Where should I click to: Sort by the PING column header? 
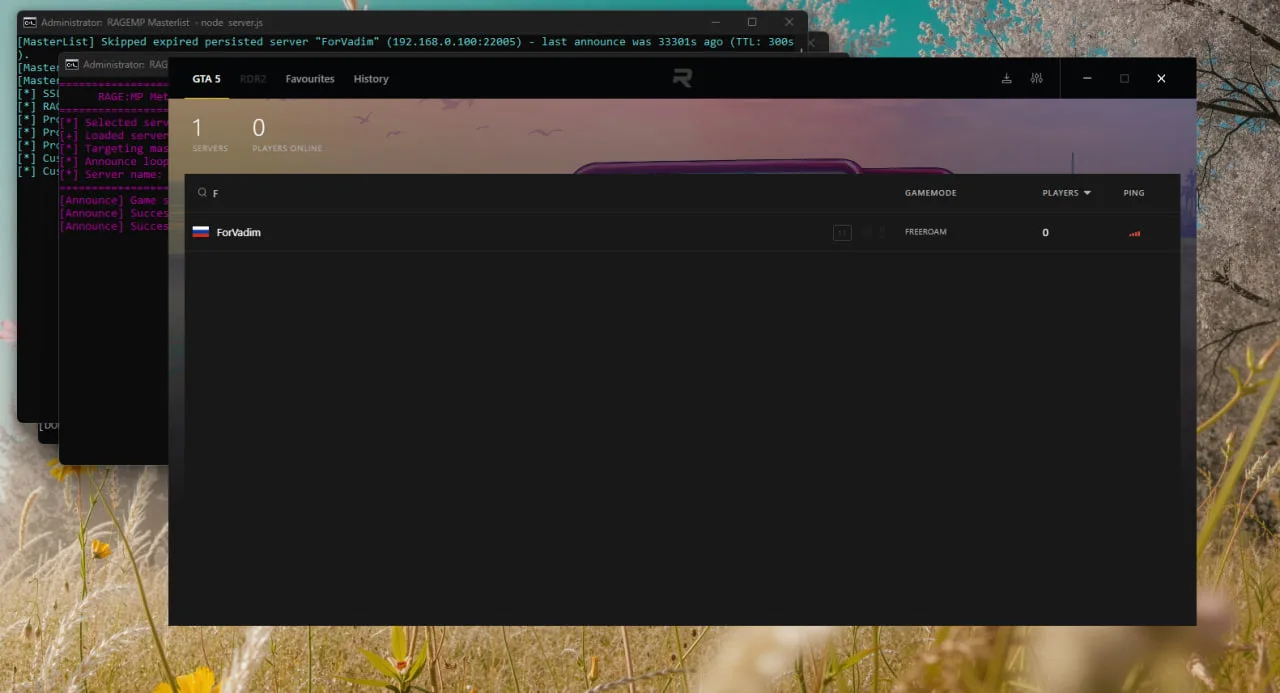(1134, 193)
